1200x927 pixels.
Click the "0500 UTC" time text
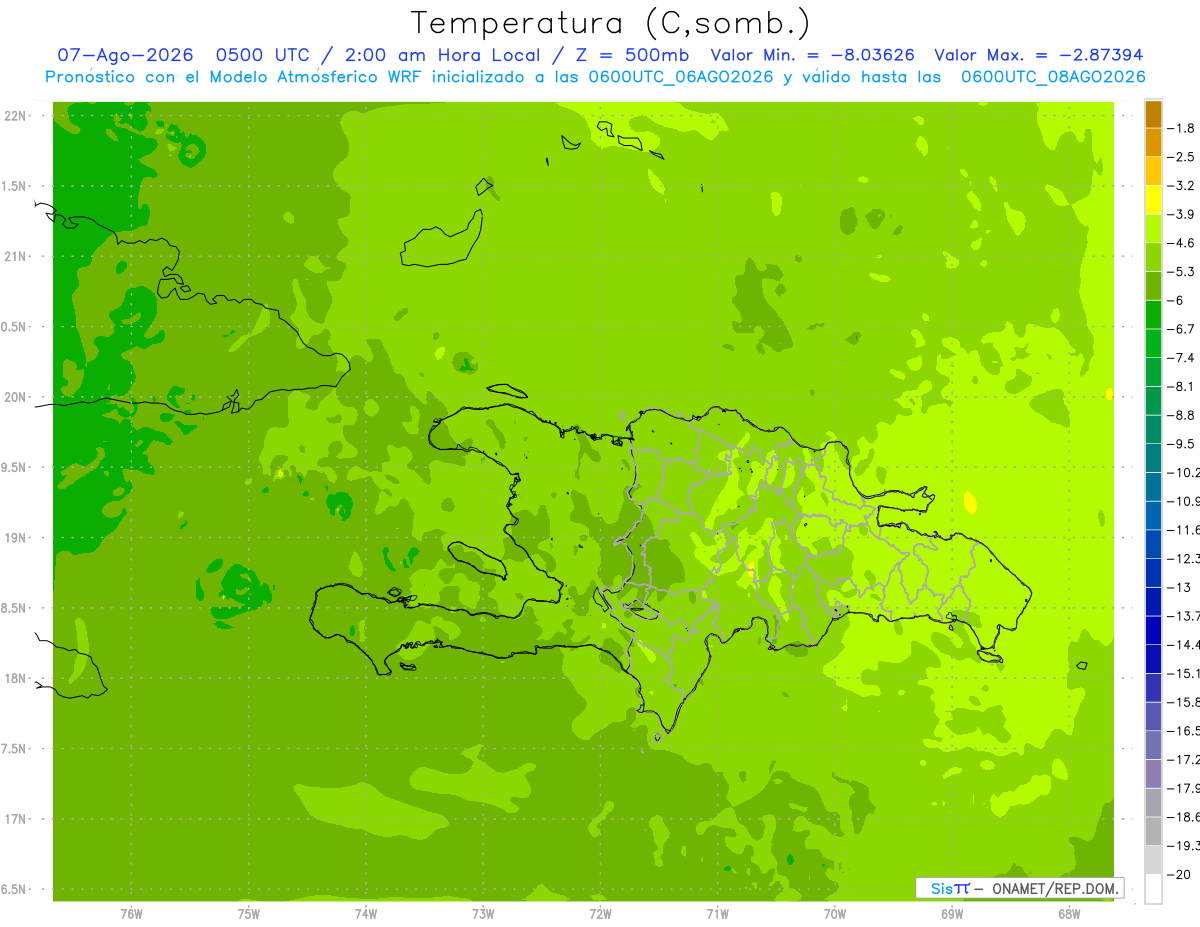264,55
